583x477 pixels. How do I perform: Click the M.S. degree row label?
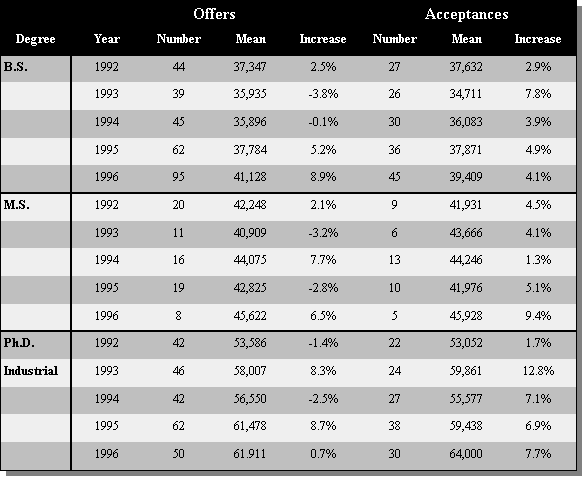point(16,205)
